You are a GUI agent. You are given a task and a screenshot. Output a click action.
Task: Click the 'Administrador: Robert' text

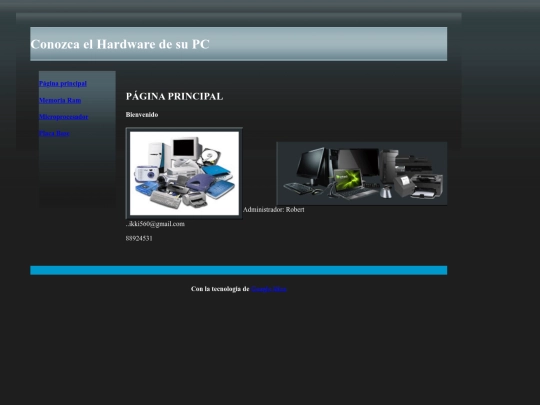pyautogui.click(x=274, y=209)
